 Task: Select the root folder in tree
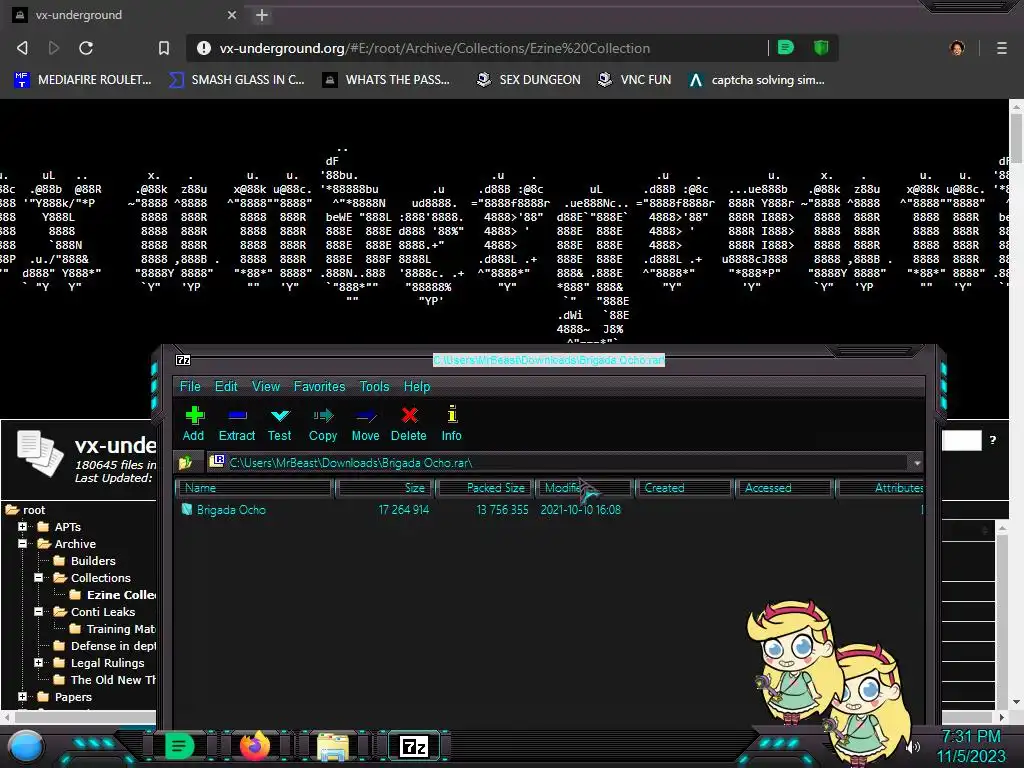tap(26, 510)
